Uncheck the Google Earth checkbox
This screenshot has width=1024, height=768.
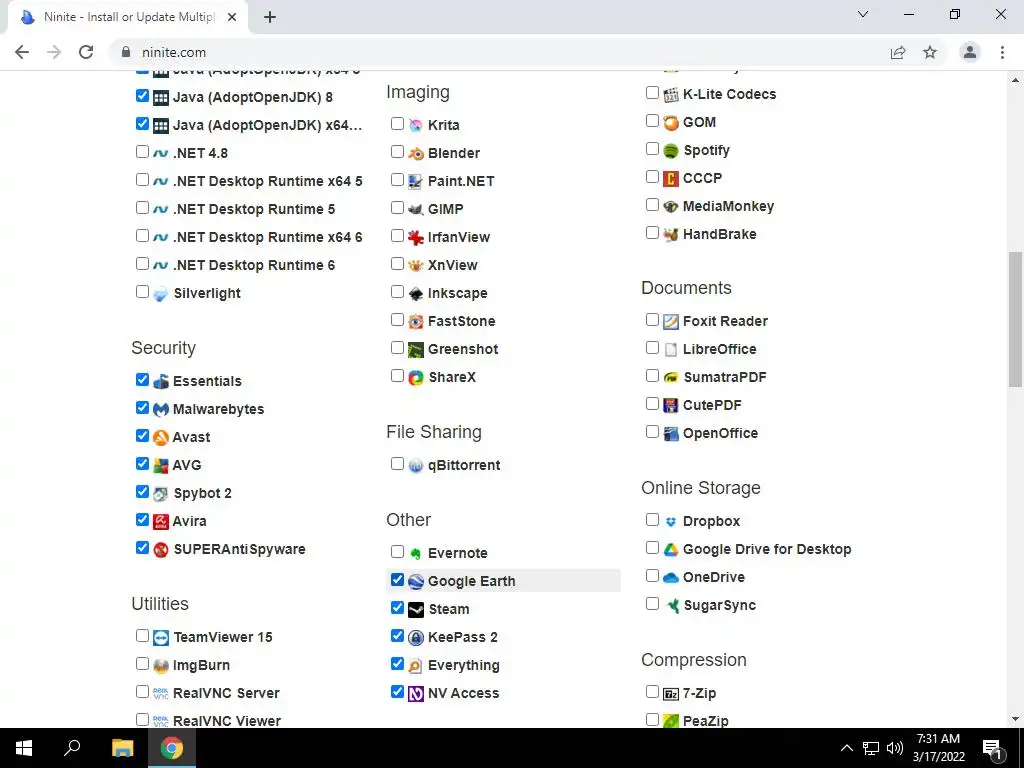397,579
